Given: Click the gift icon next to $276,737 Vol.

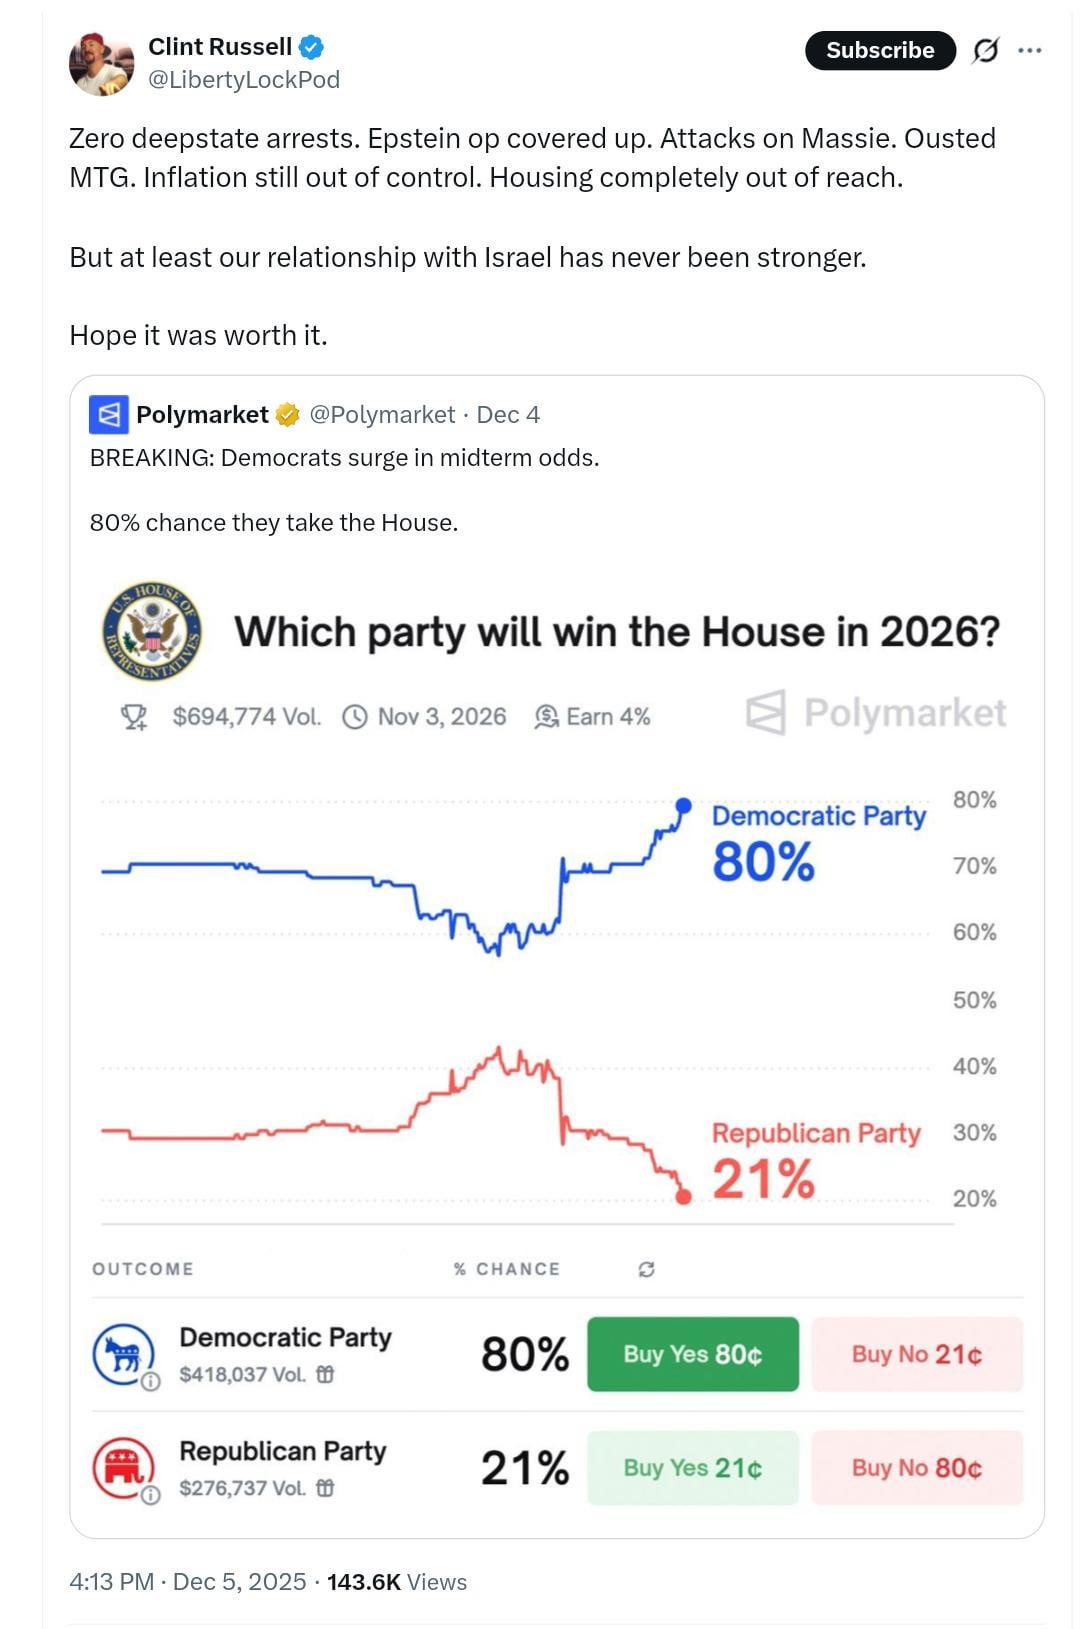Looking at the screenshot, I should pos(325,1489).
